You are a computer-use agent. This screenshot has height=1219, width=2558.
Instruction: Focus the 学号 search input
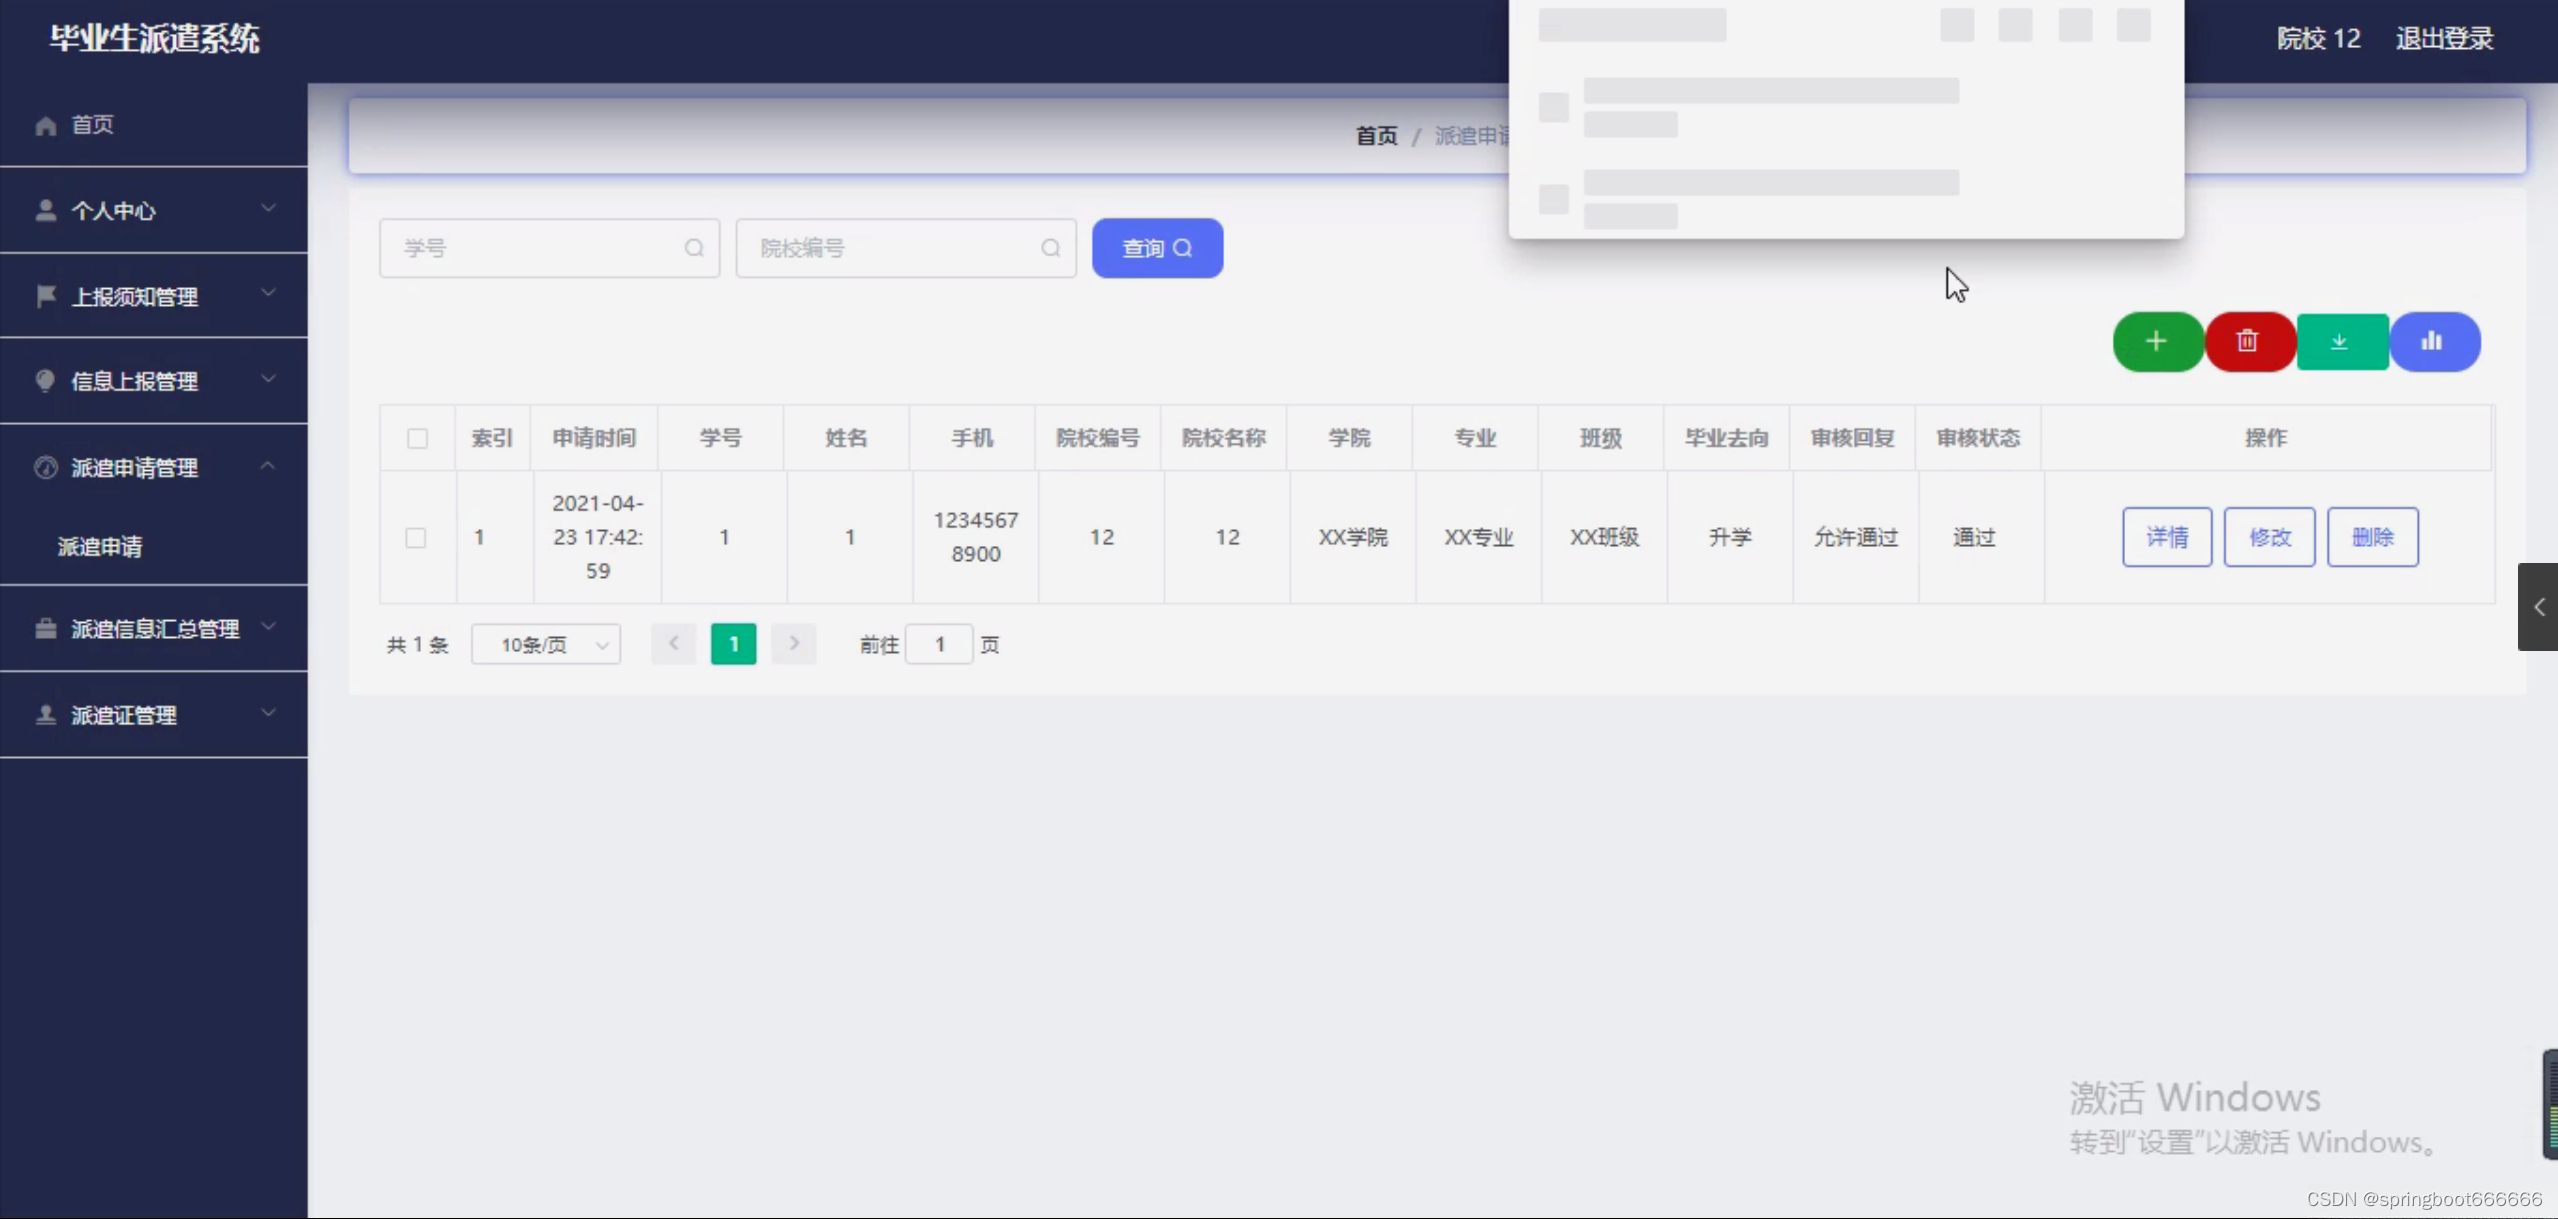point(549,248)
